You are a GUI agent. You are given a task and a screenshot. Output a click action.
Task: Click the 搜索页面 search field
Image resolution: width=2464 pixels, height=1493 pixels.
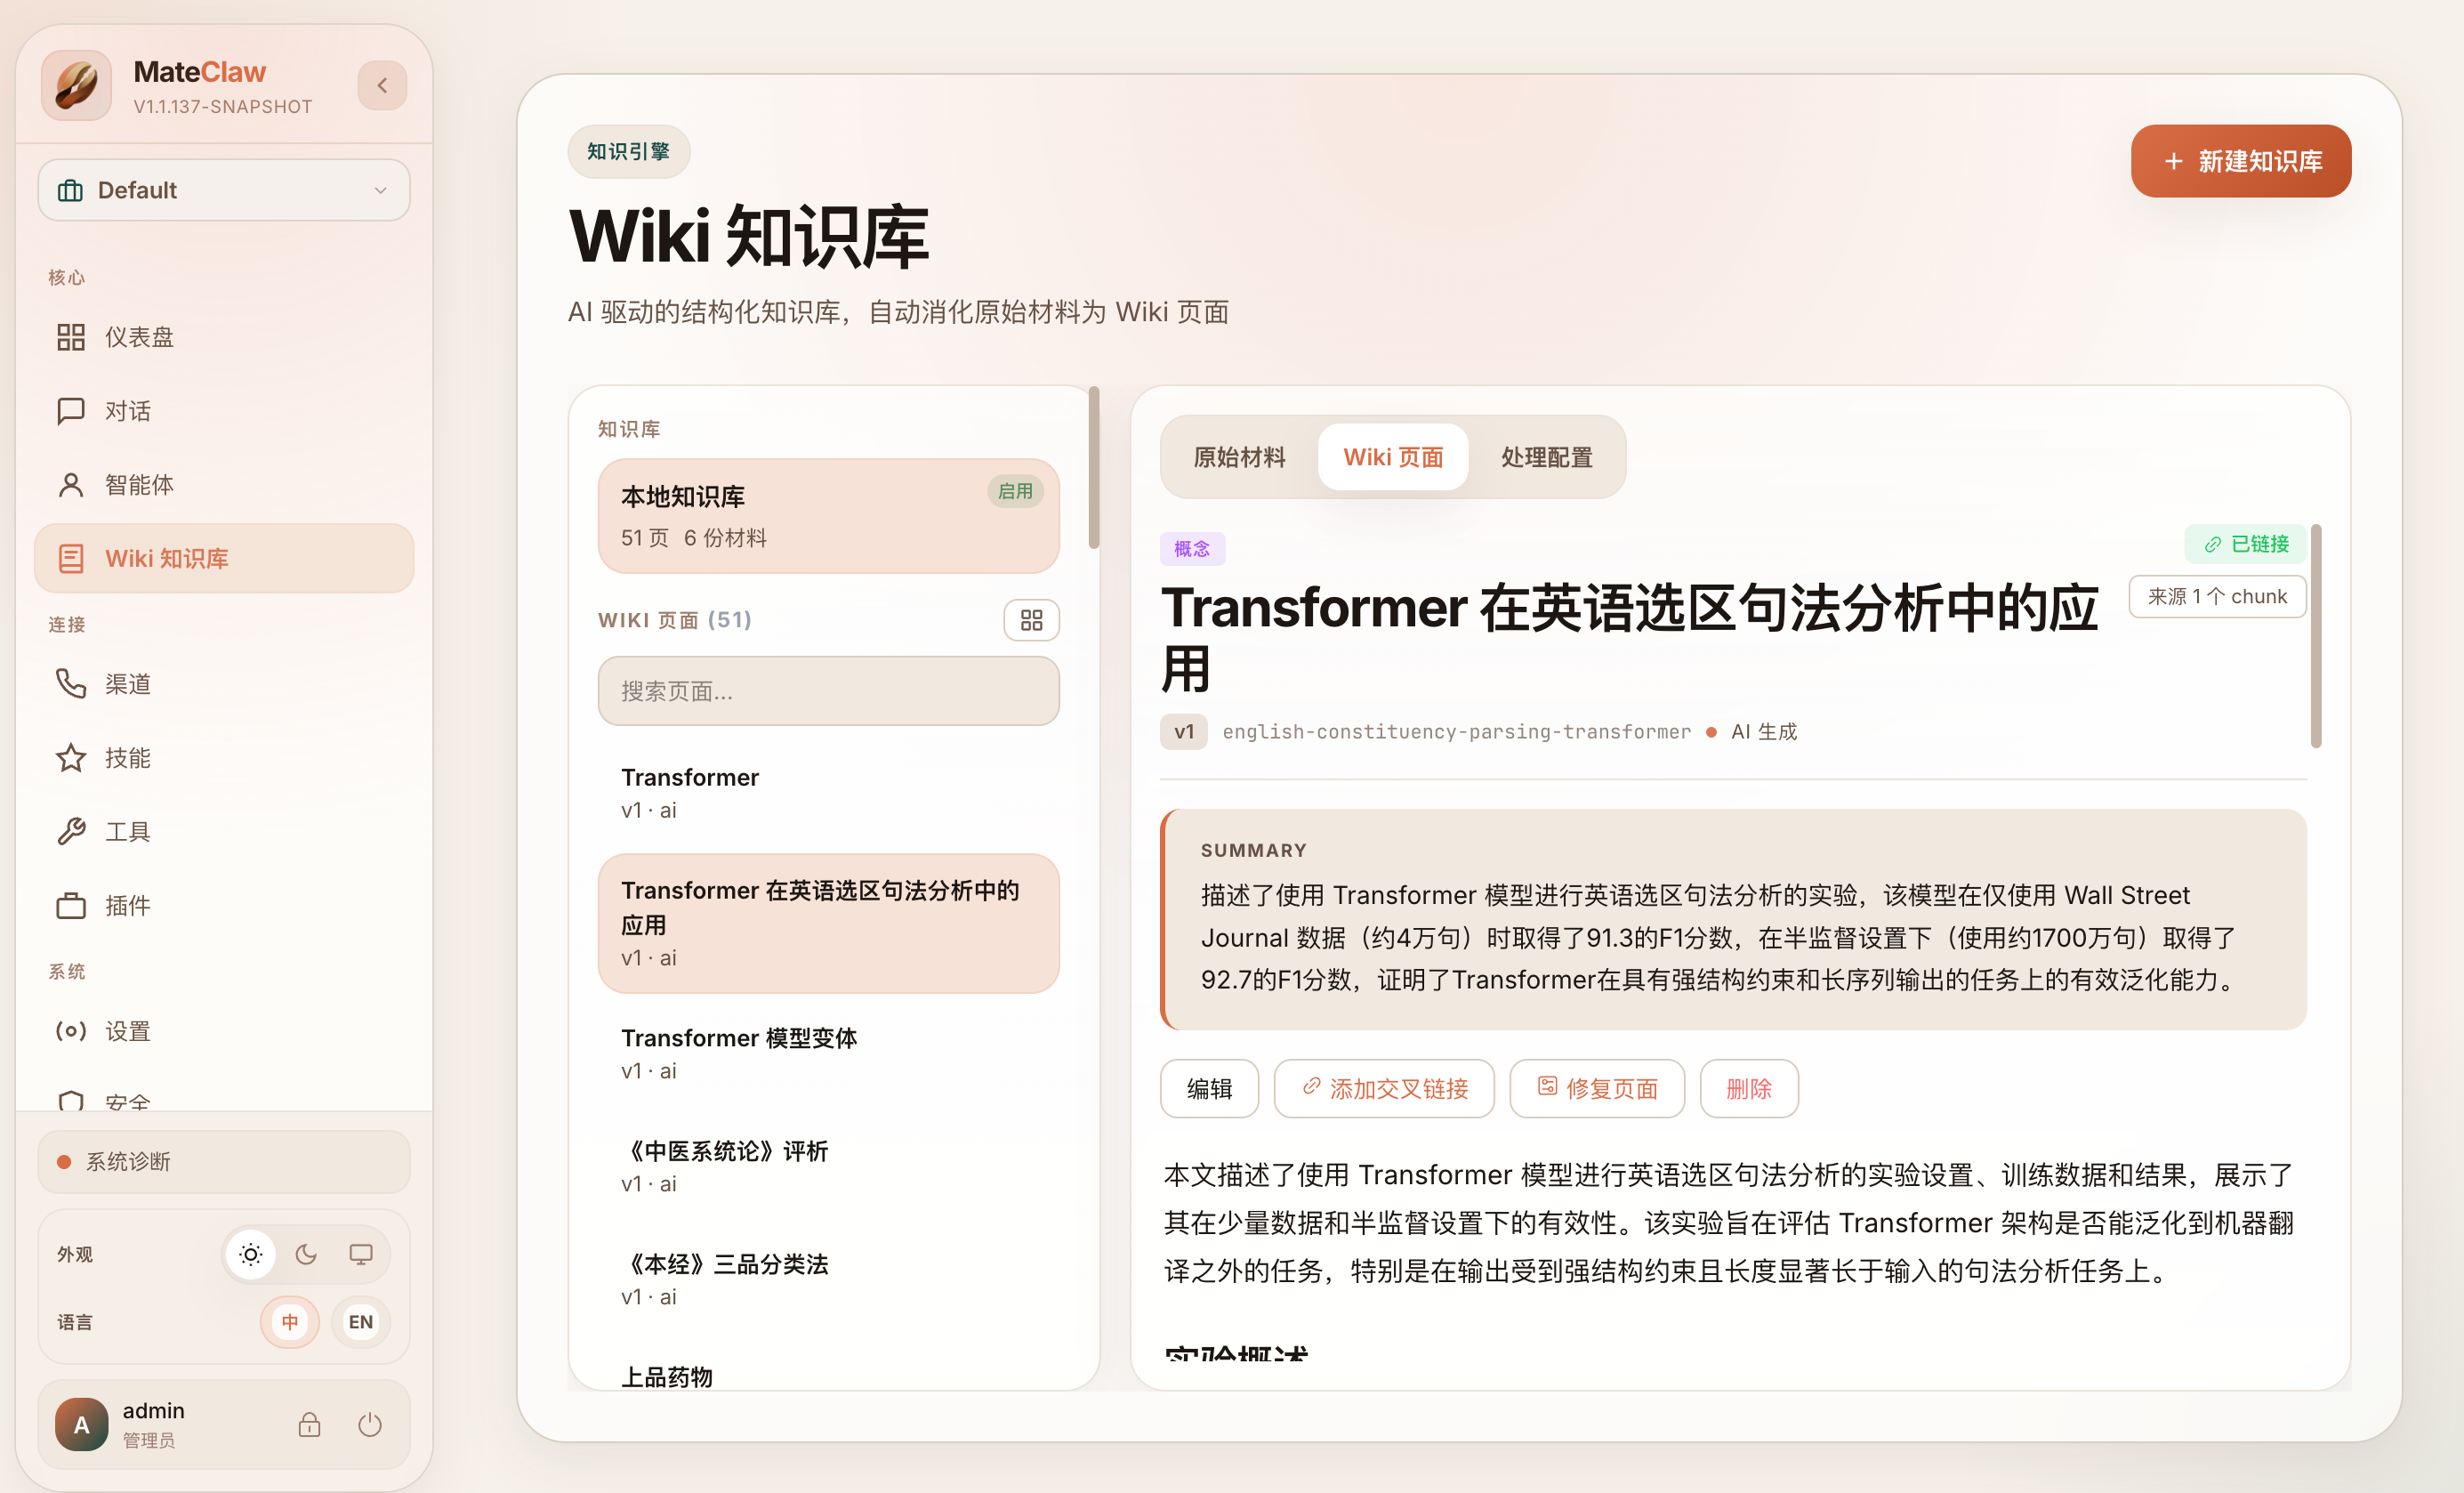click(x=828, y=690)
